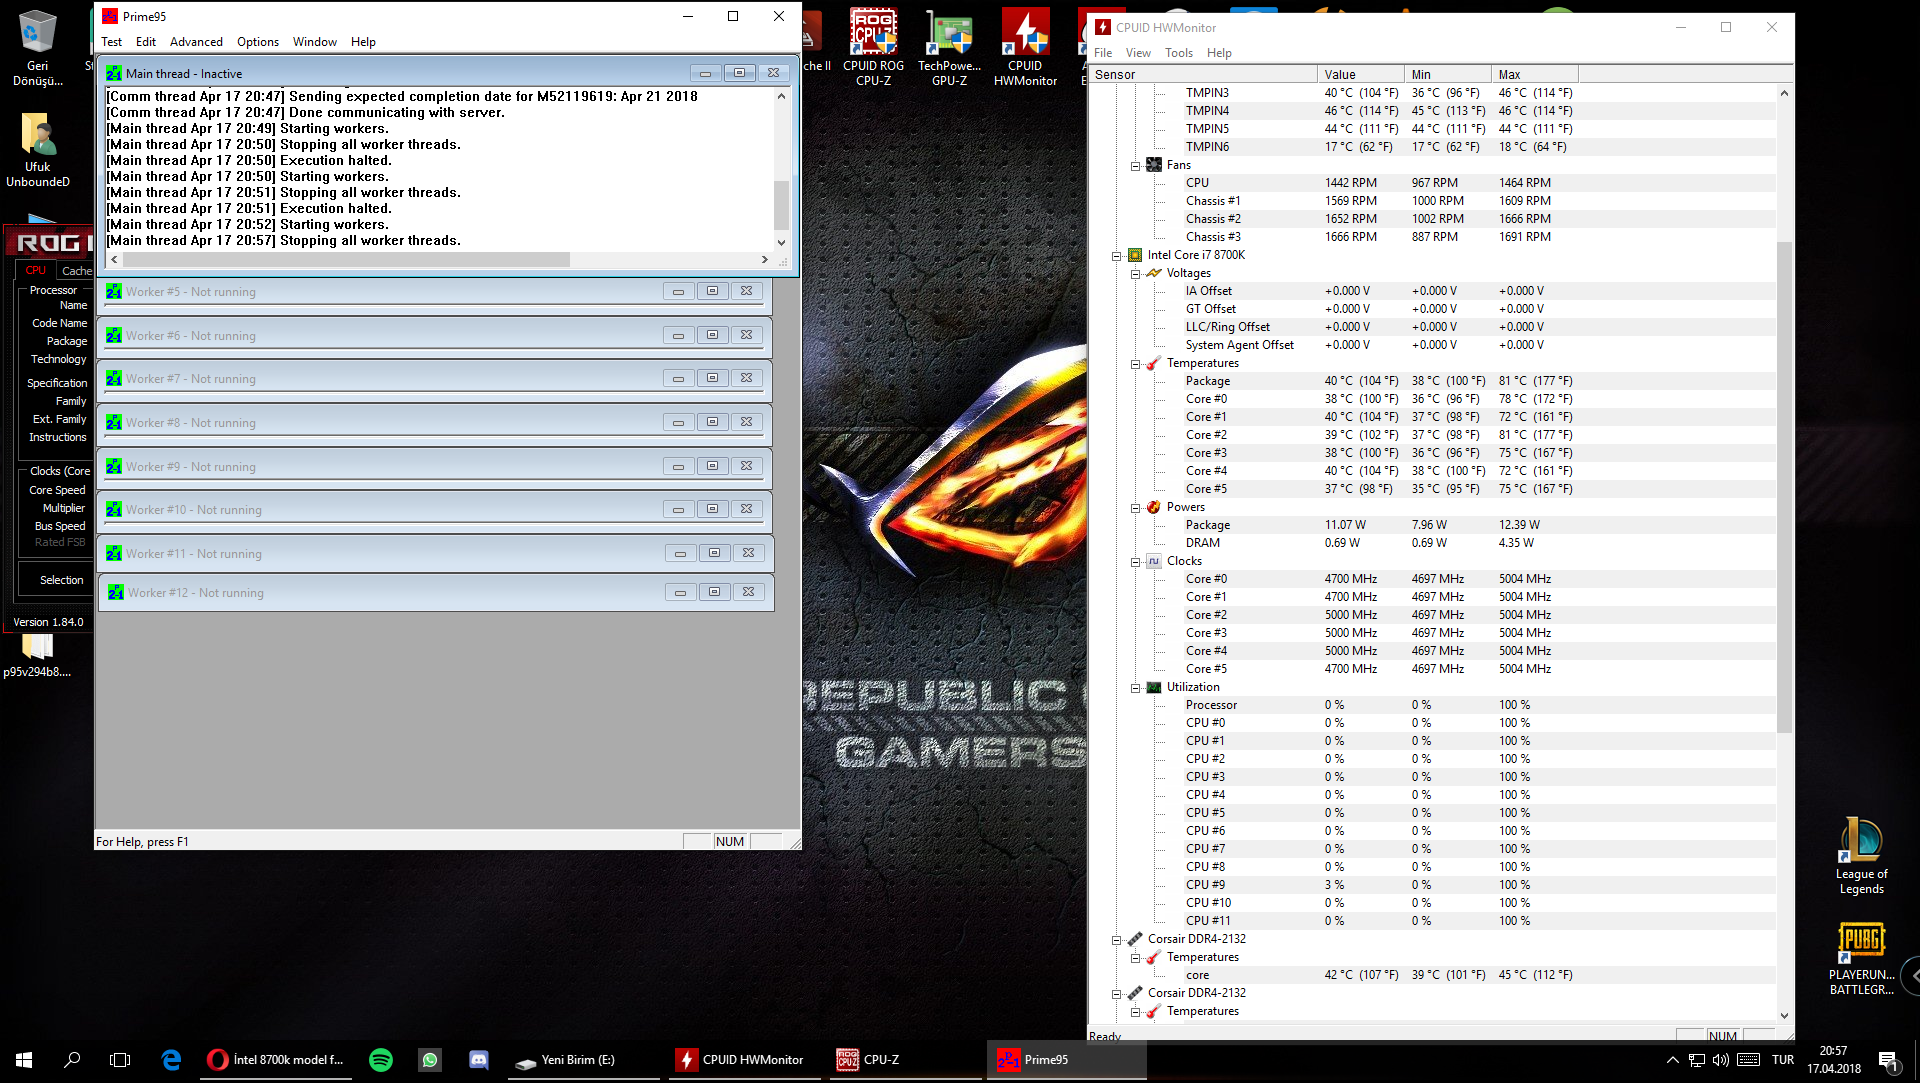
Task: Collapse the Fans tree node
Action: point(1136,166)
